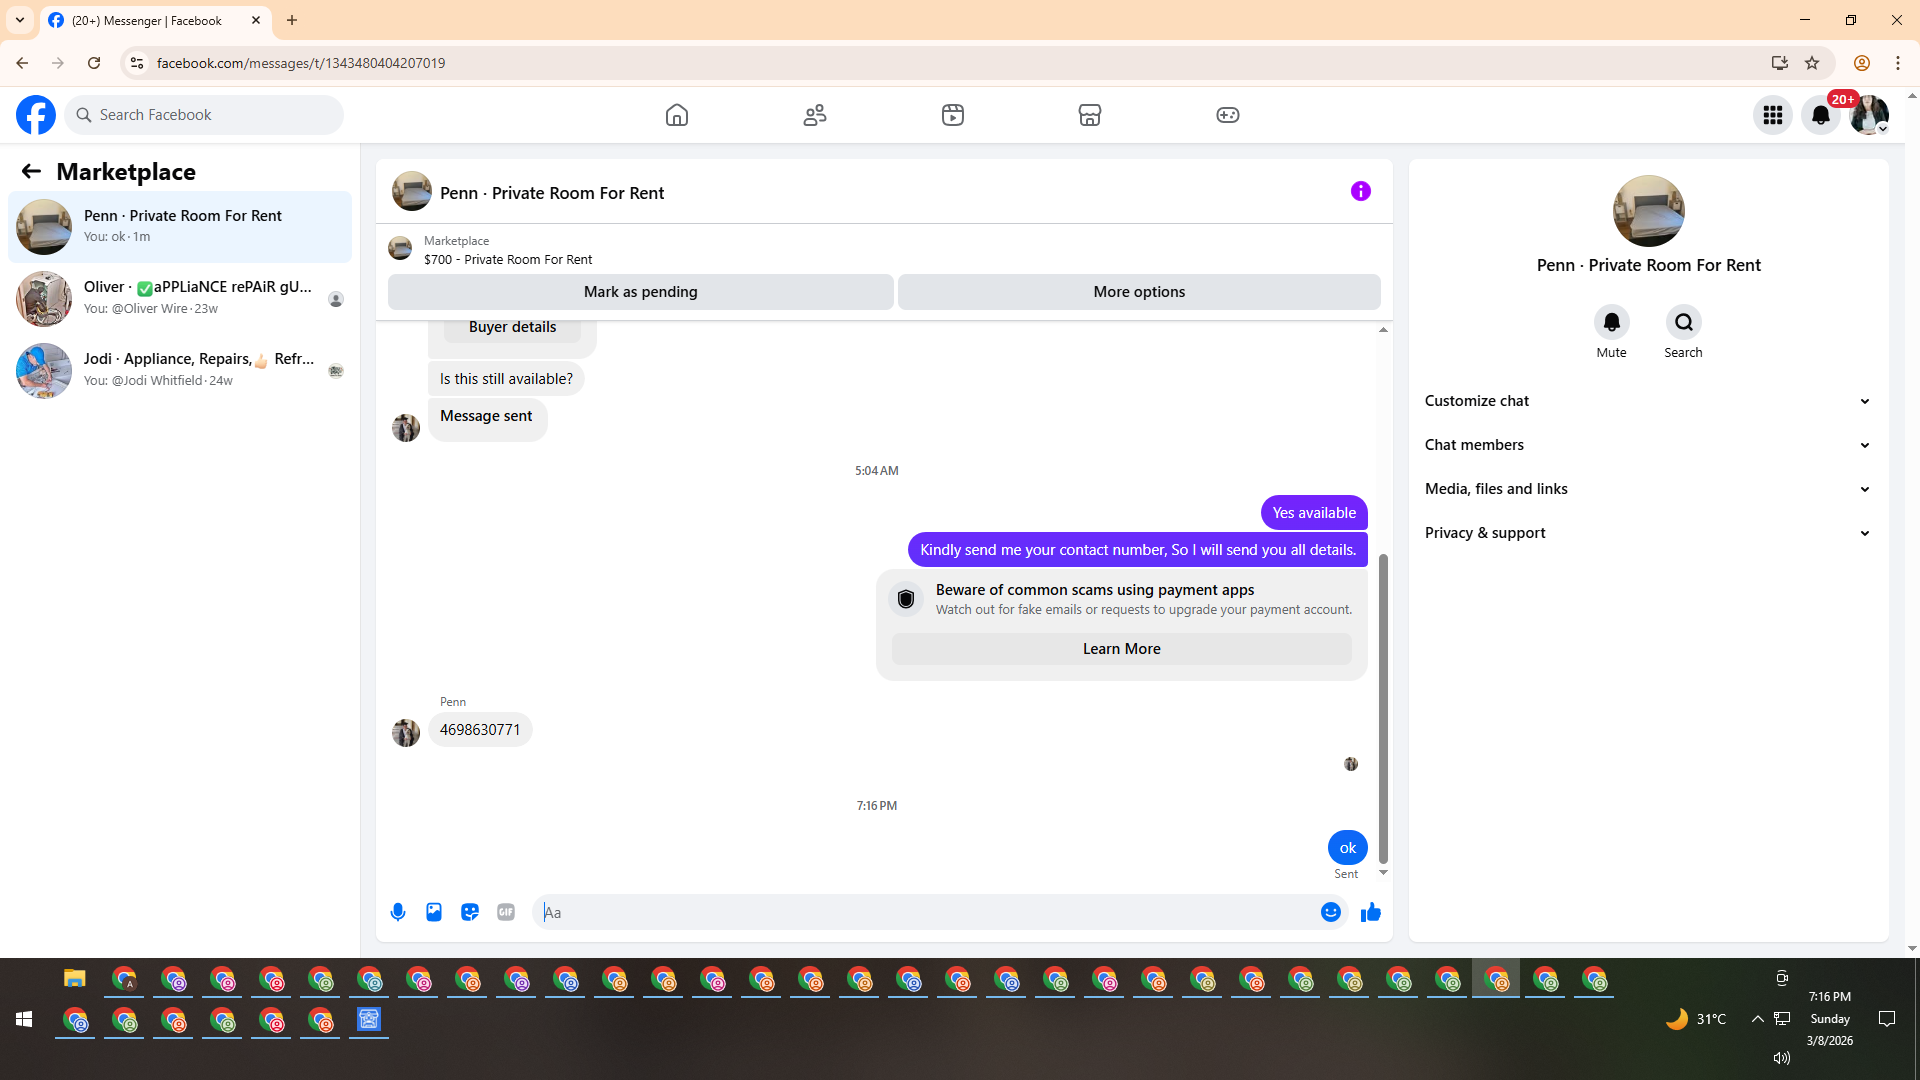Open emoji picker in message box
The height and width of the screenshot is (1080, 1920).
pyautogui.click(x=1330, y=912)
